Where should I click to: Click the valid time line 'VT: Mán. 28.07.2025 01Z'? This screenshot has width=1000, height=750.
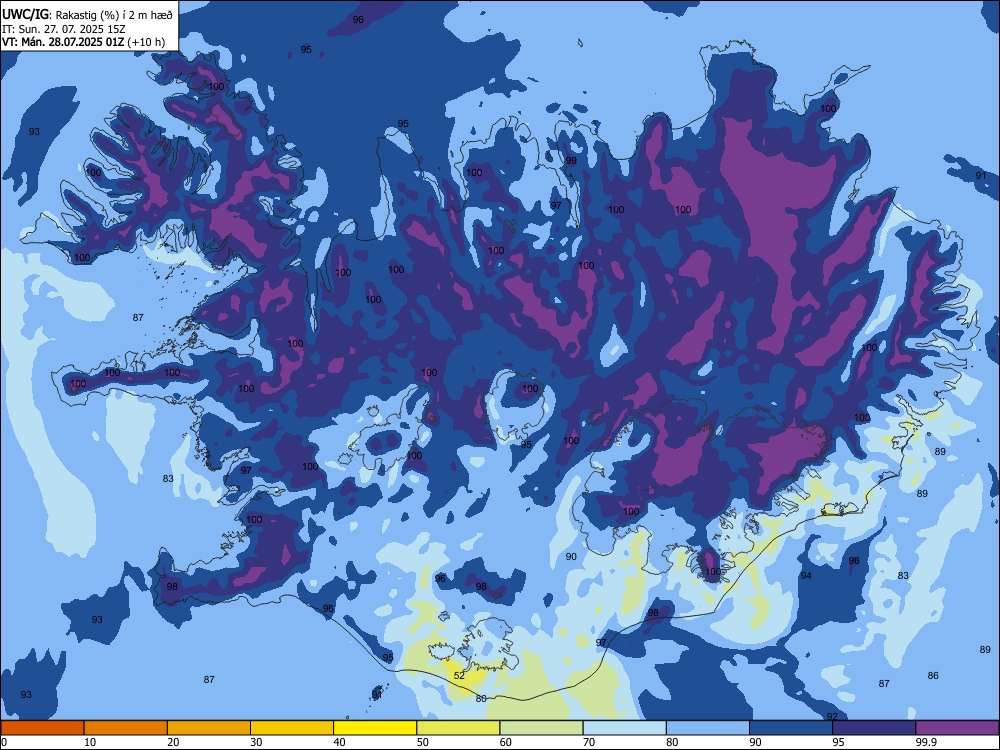[63, 42]
